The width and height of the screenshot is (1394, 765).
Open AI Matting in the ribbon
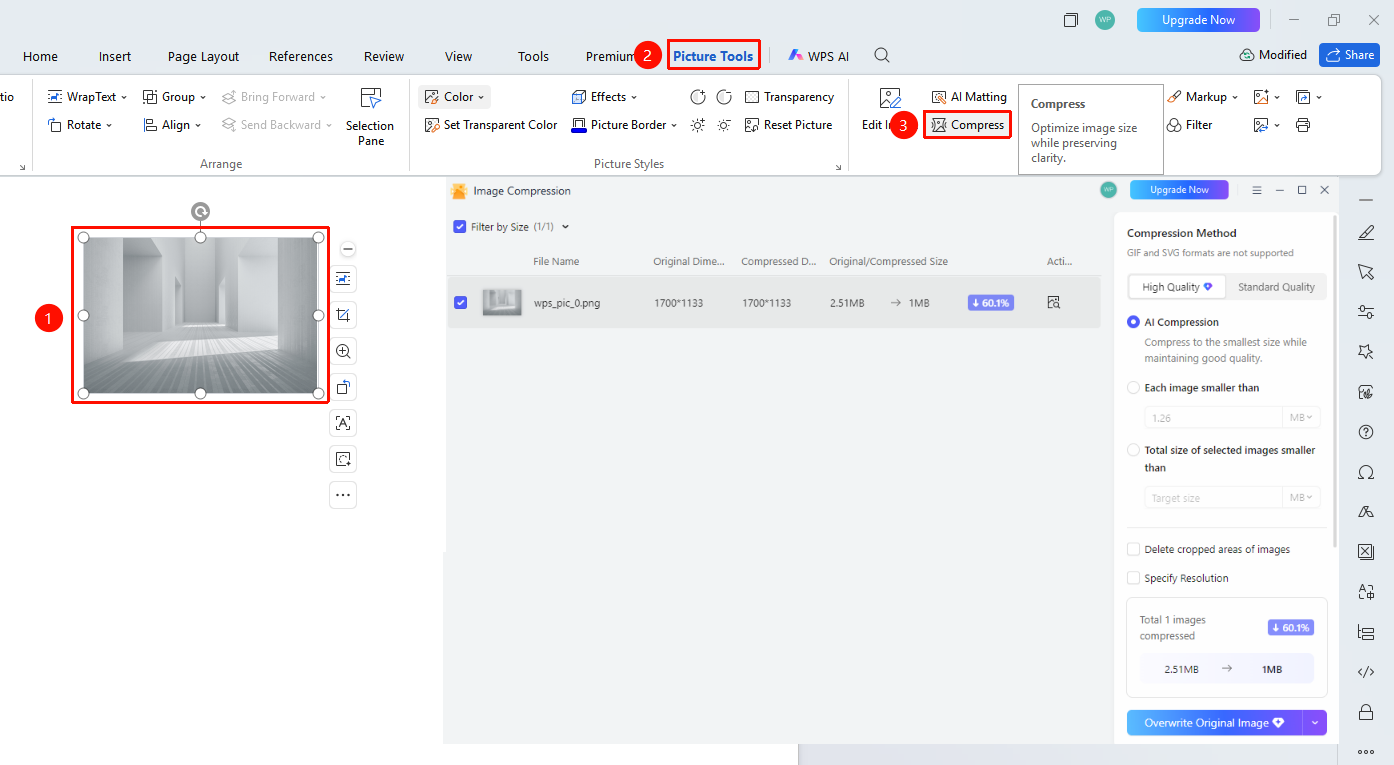click(969, 97)
